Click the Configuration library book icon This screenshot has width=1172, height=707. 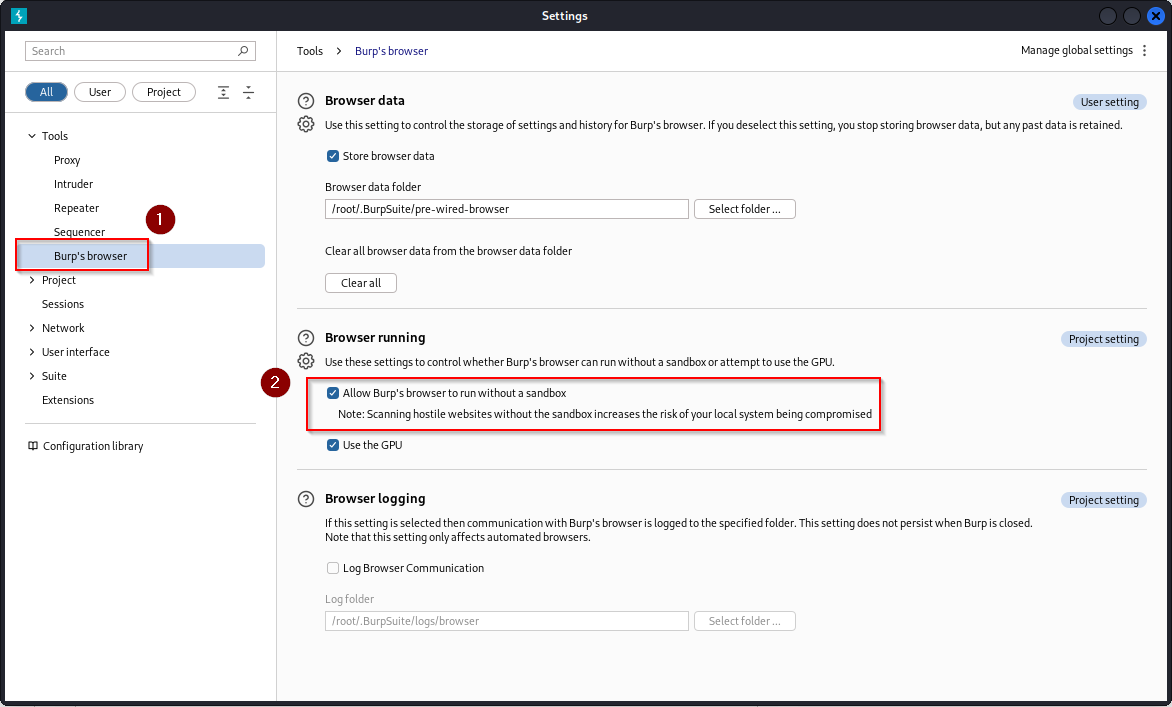(33, 446)
